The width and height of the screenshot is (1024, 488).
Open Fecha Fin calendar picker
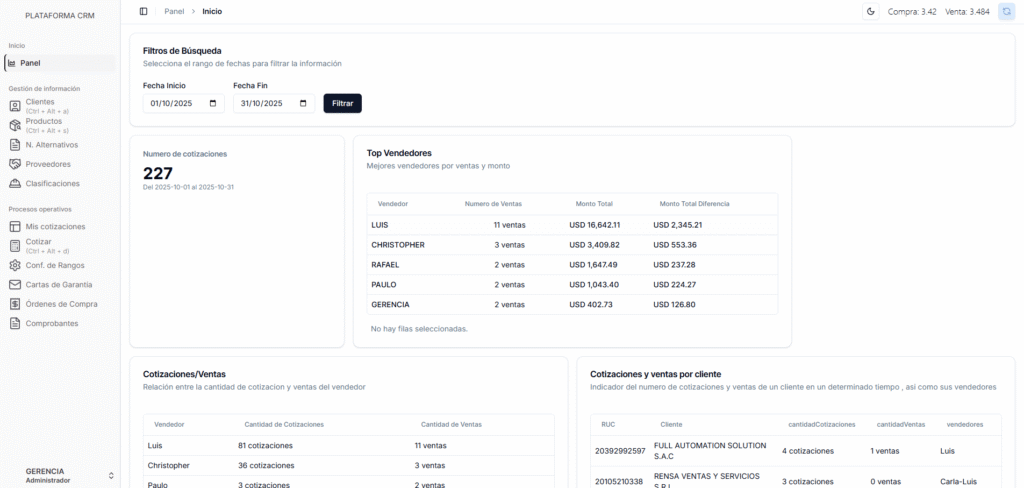coord(303,103)
